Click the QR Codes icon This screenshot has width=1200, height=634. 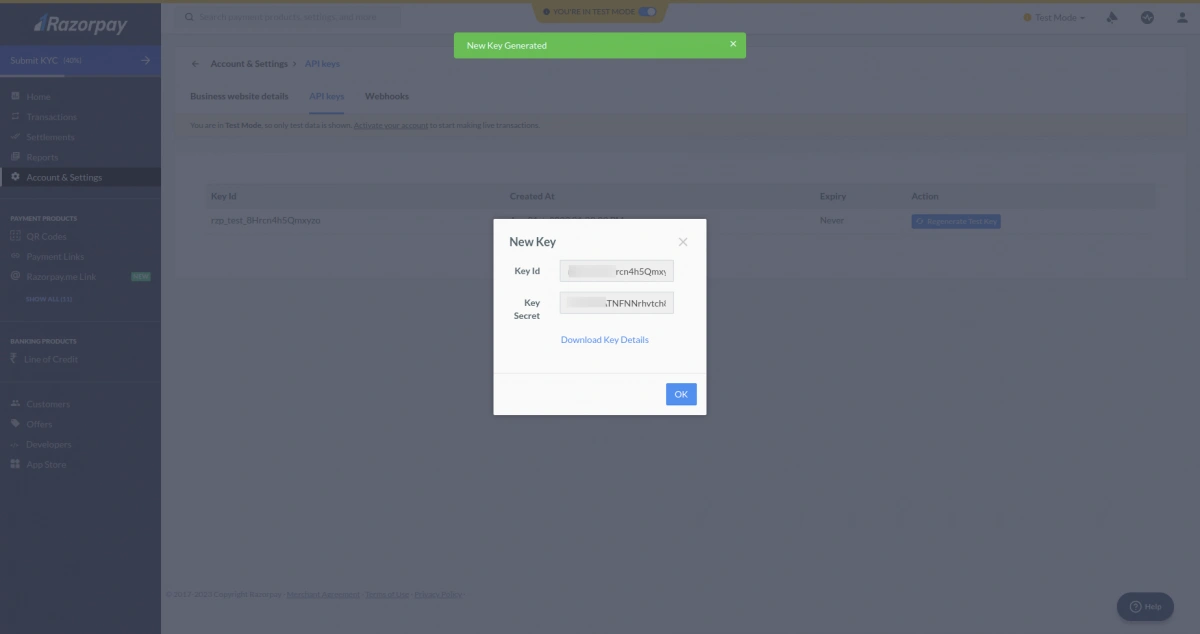point(15,237)
